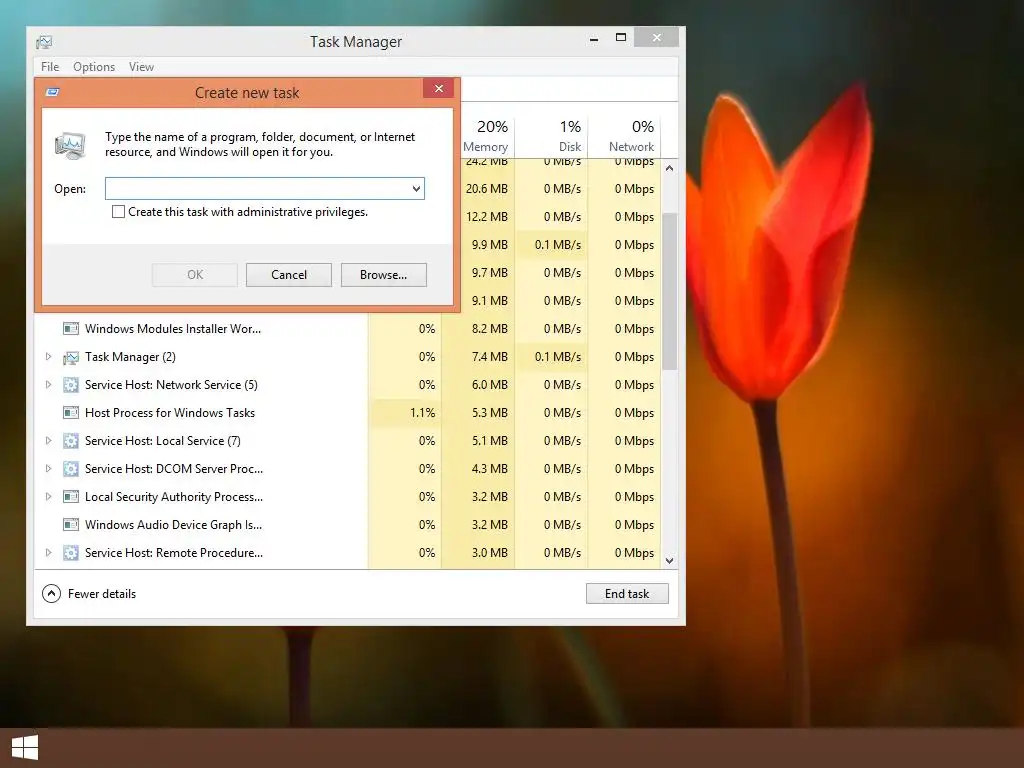Maximize the Task Manager window

(x=621, y=37)
